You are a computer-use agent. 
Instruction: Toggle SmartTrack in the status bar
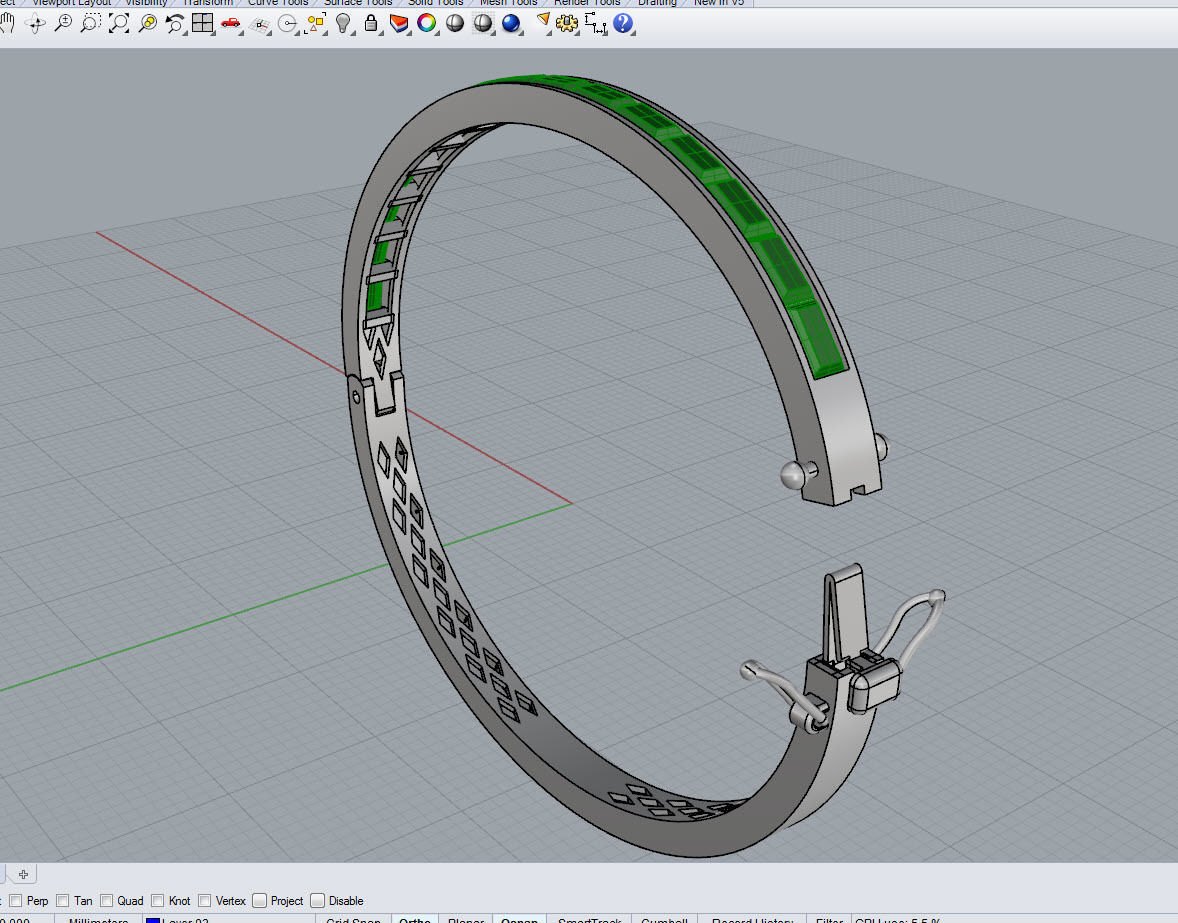[x=590, y=919]
